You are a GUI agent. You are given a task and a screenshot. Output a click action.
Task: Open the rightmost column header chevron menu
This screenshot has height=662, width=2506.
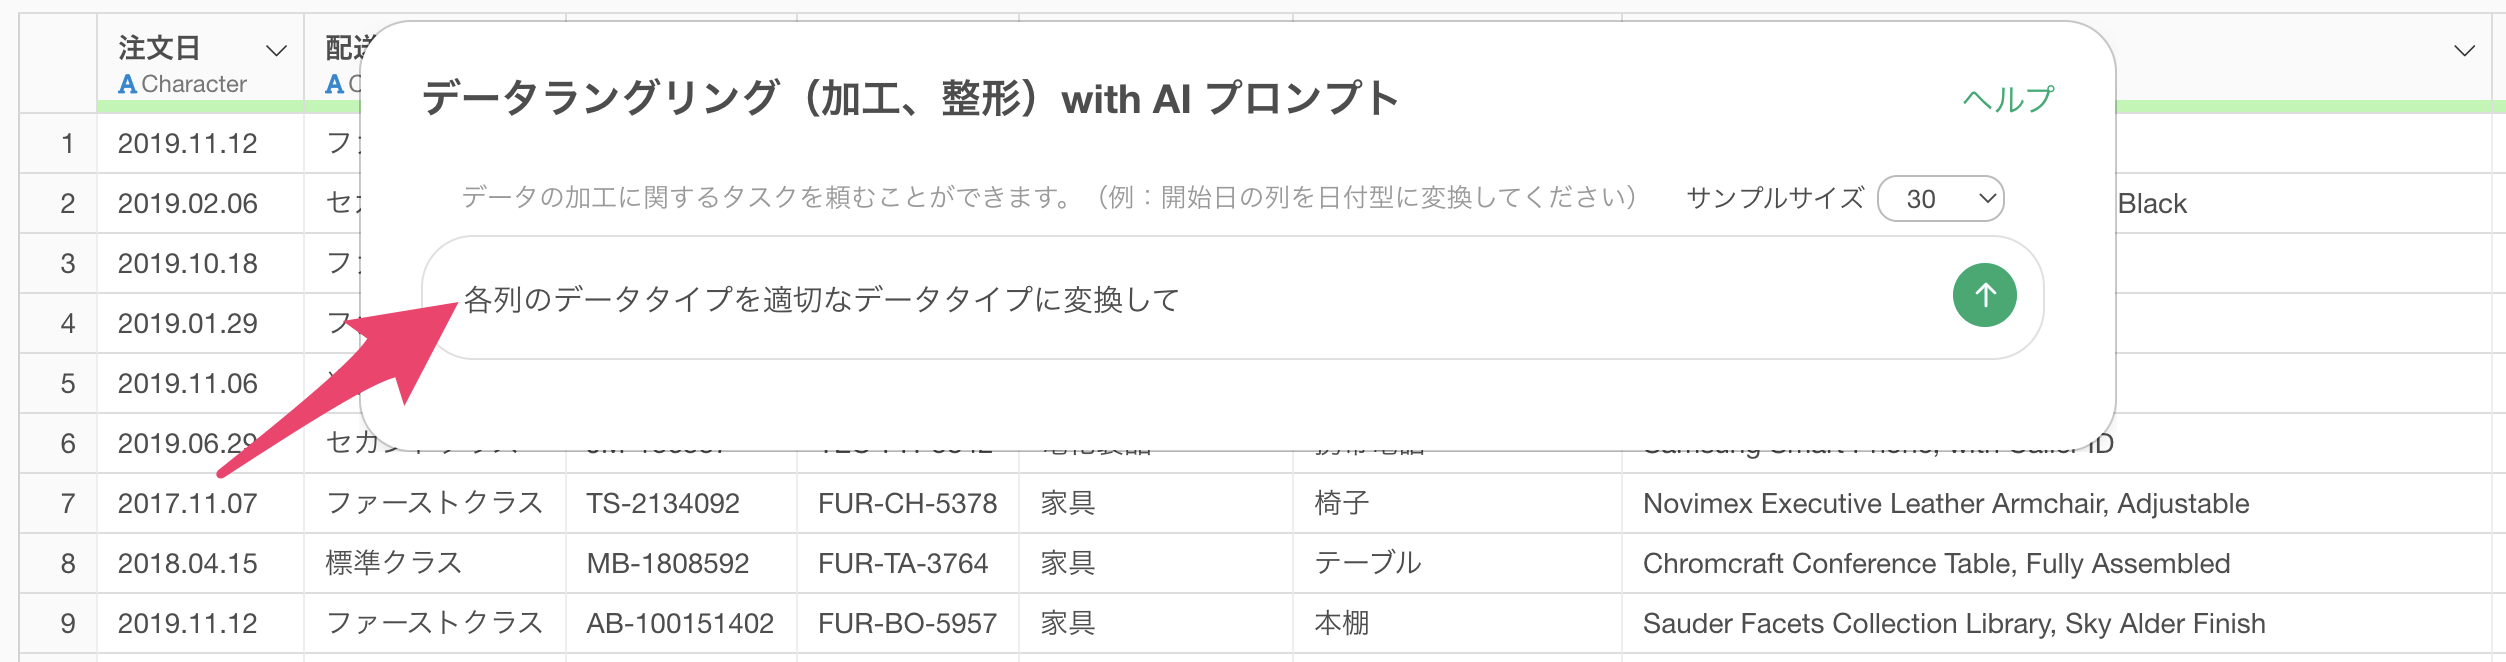[2464, 50]
